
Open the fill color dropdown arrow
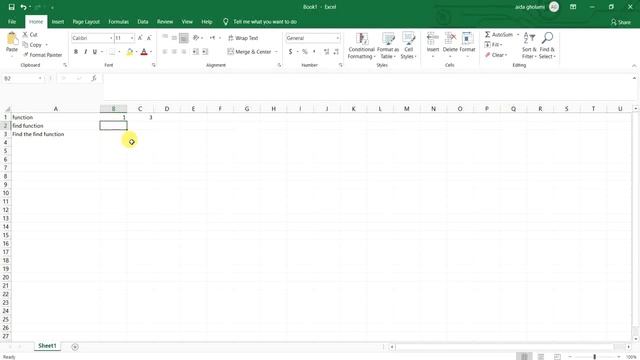pyautogui.click(x=136, y=52)
